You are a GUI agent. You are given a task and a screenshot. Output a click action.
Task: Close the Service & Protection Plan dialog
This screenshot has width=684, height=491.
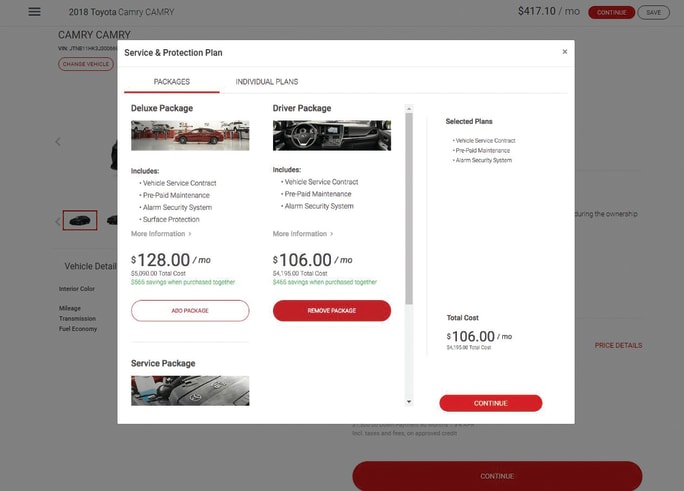click(565, 52)
